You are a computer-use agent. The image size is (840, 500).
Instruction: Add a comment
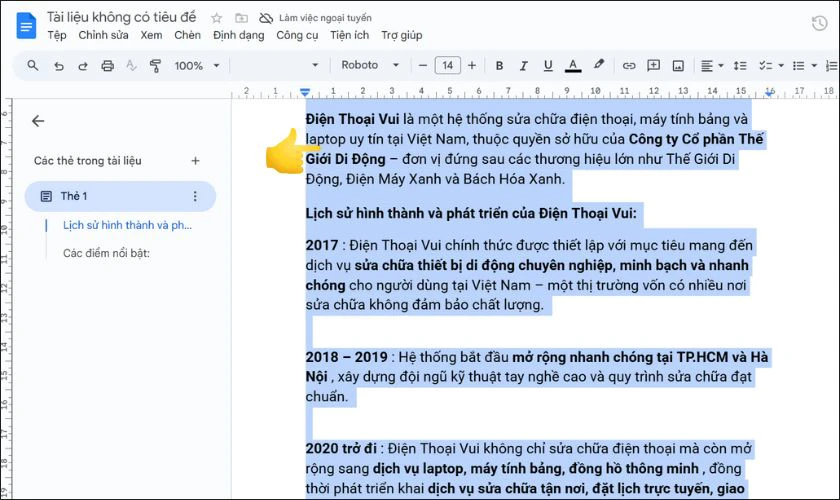[x=653, y=65]
